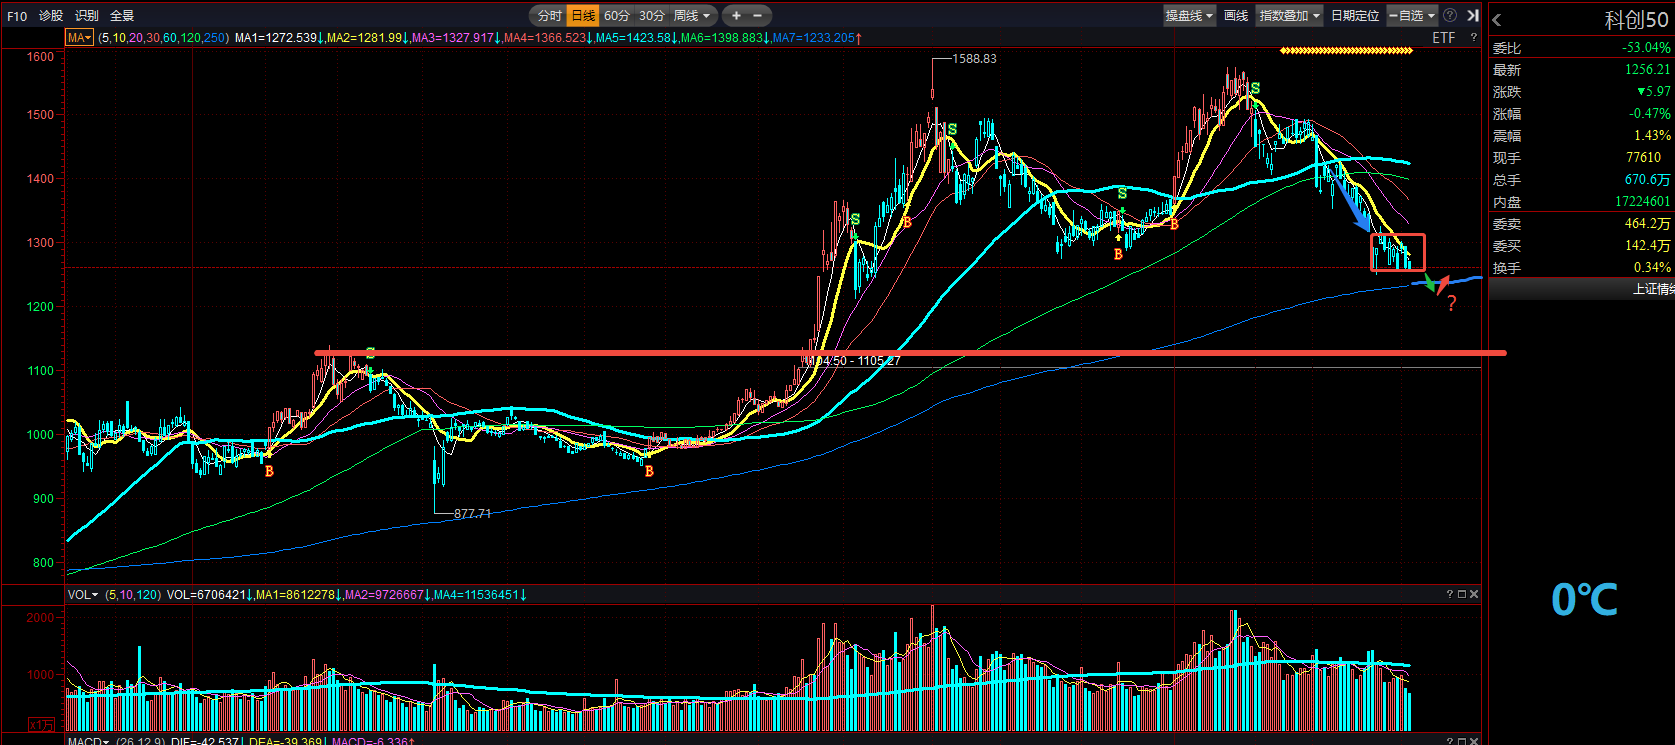Zoom out the chart with minus button
The width and height of the screenshot is (1675, 745).
pos(758,16)
